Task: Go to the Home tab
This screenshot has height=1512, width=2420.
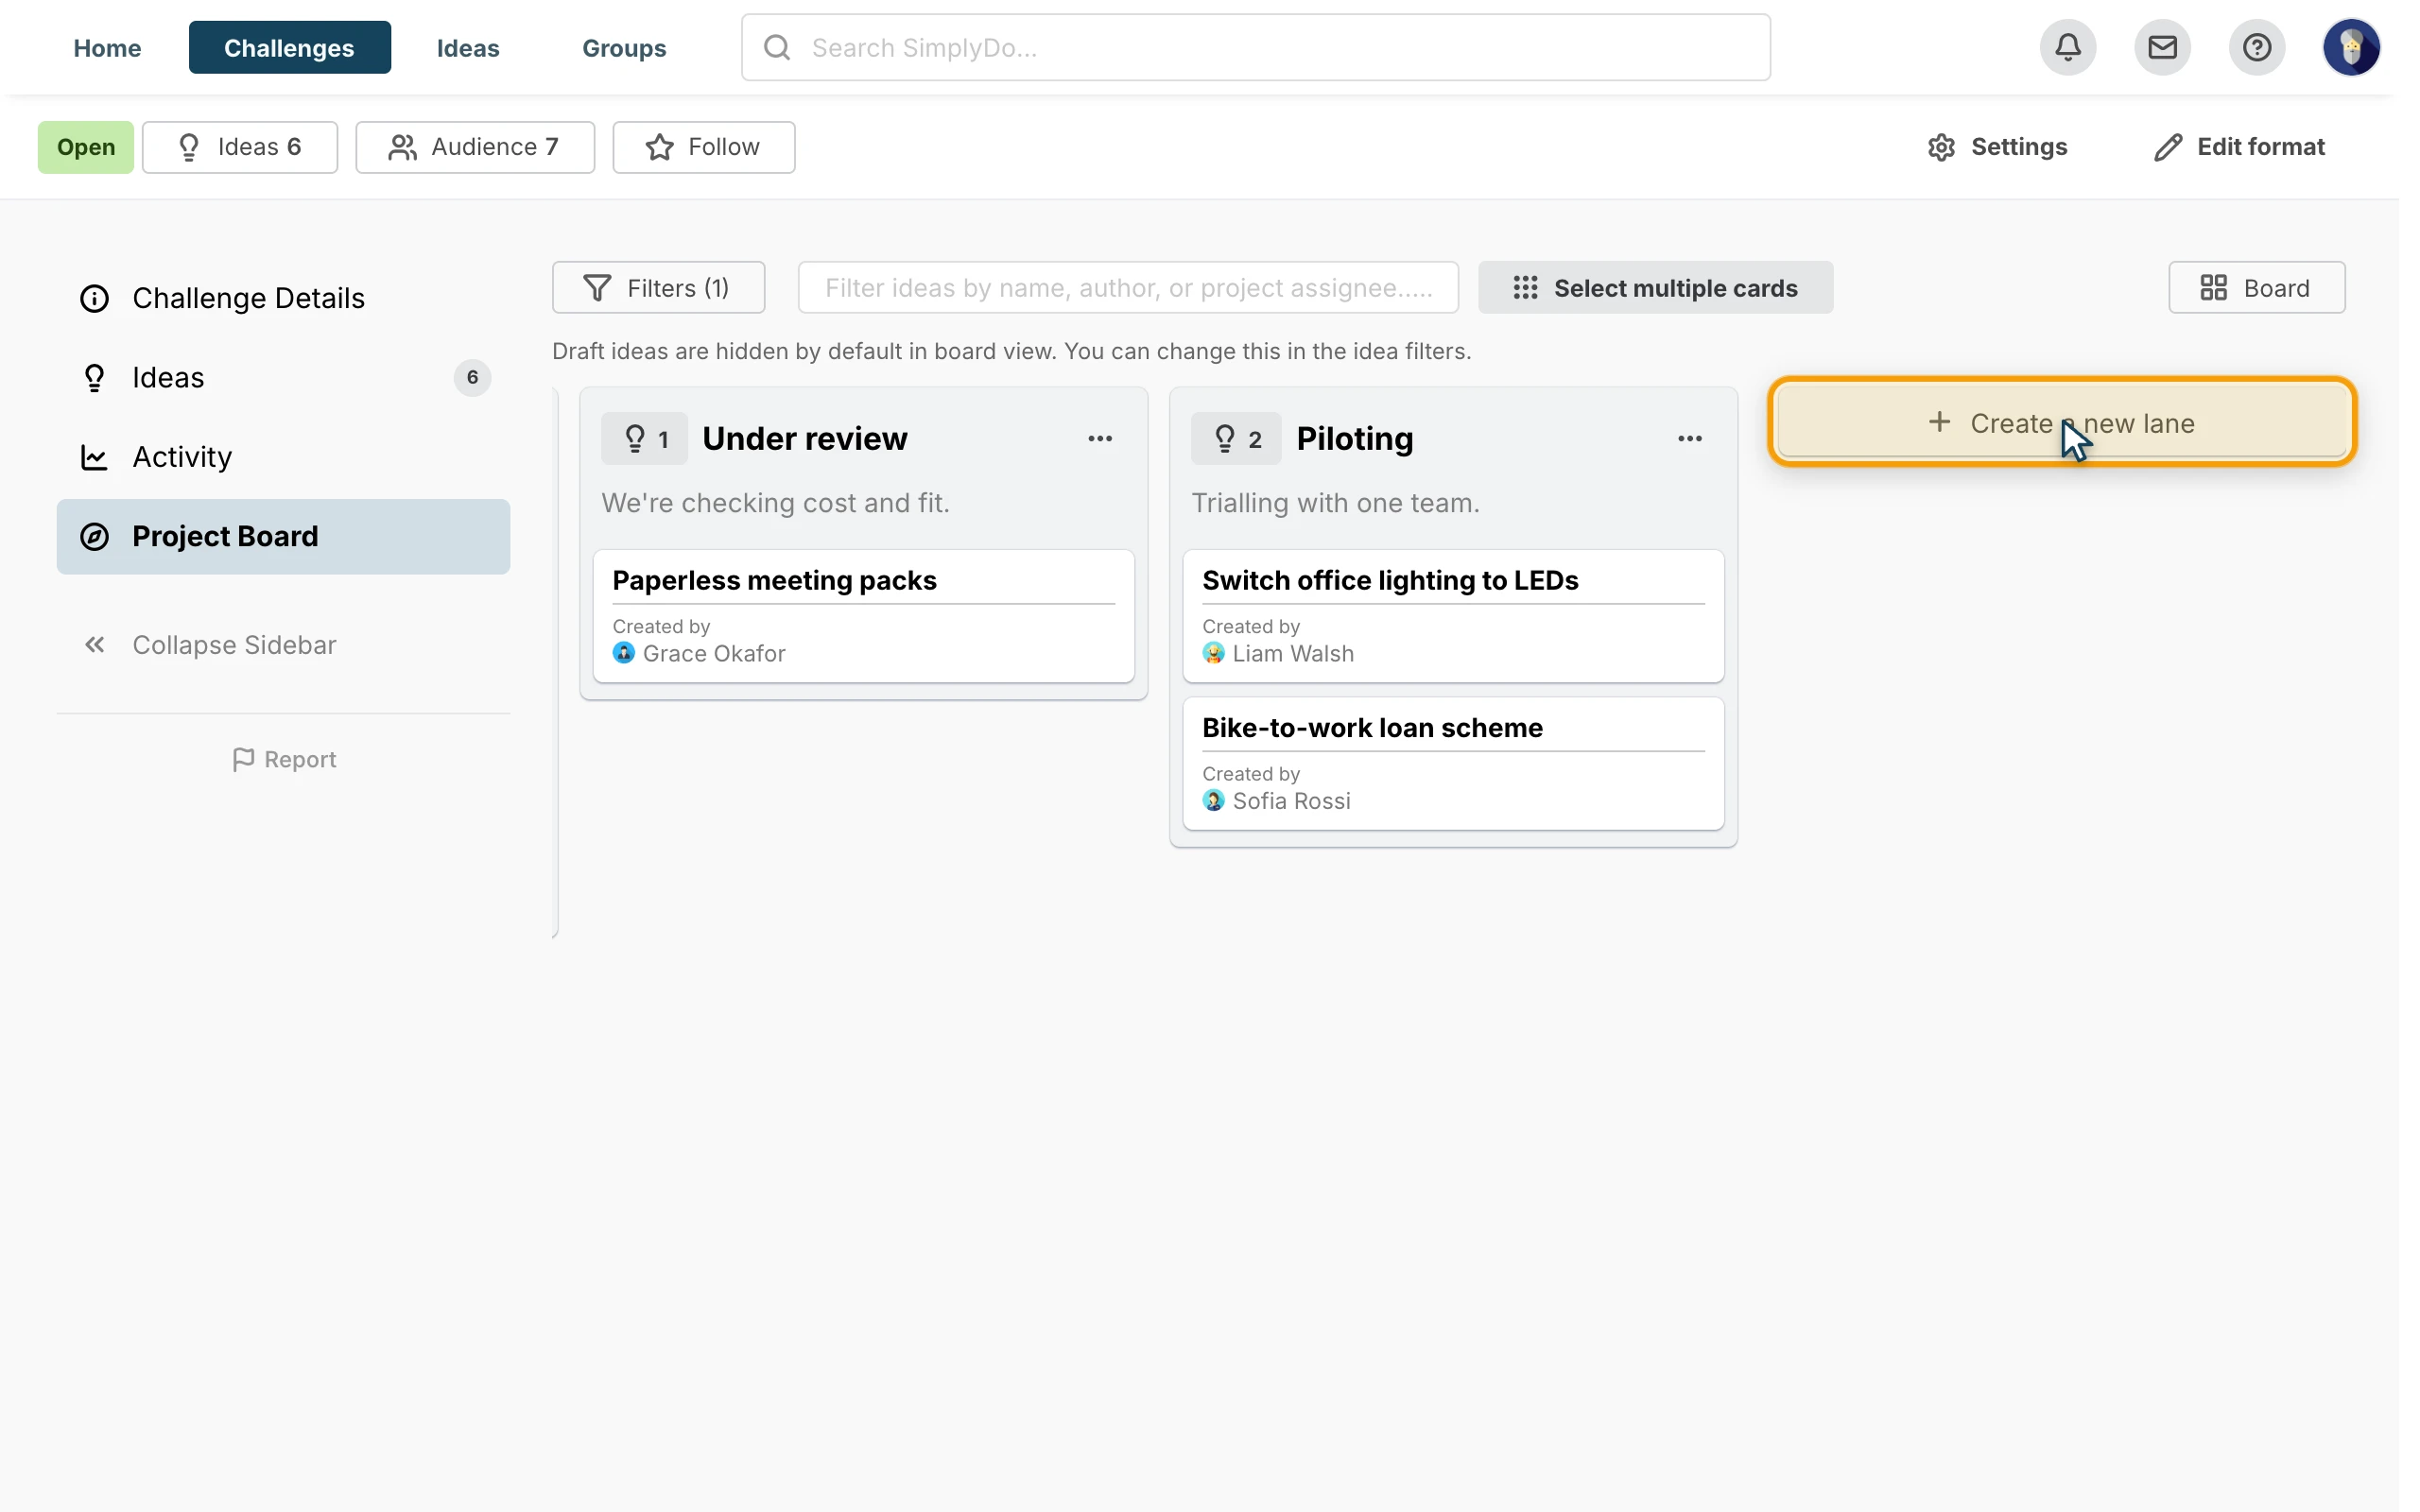Action: [x=107, y=47]
